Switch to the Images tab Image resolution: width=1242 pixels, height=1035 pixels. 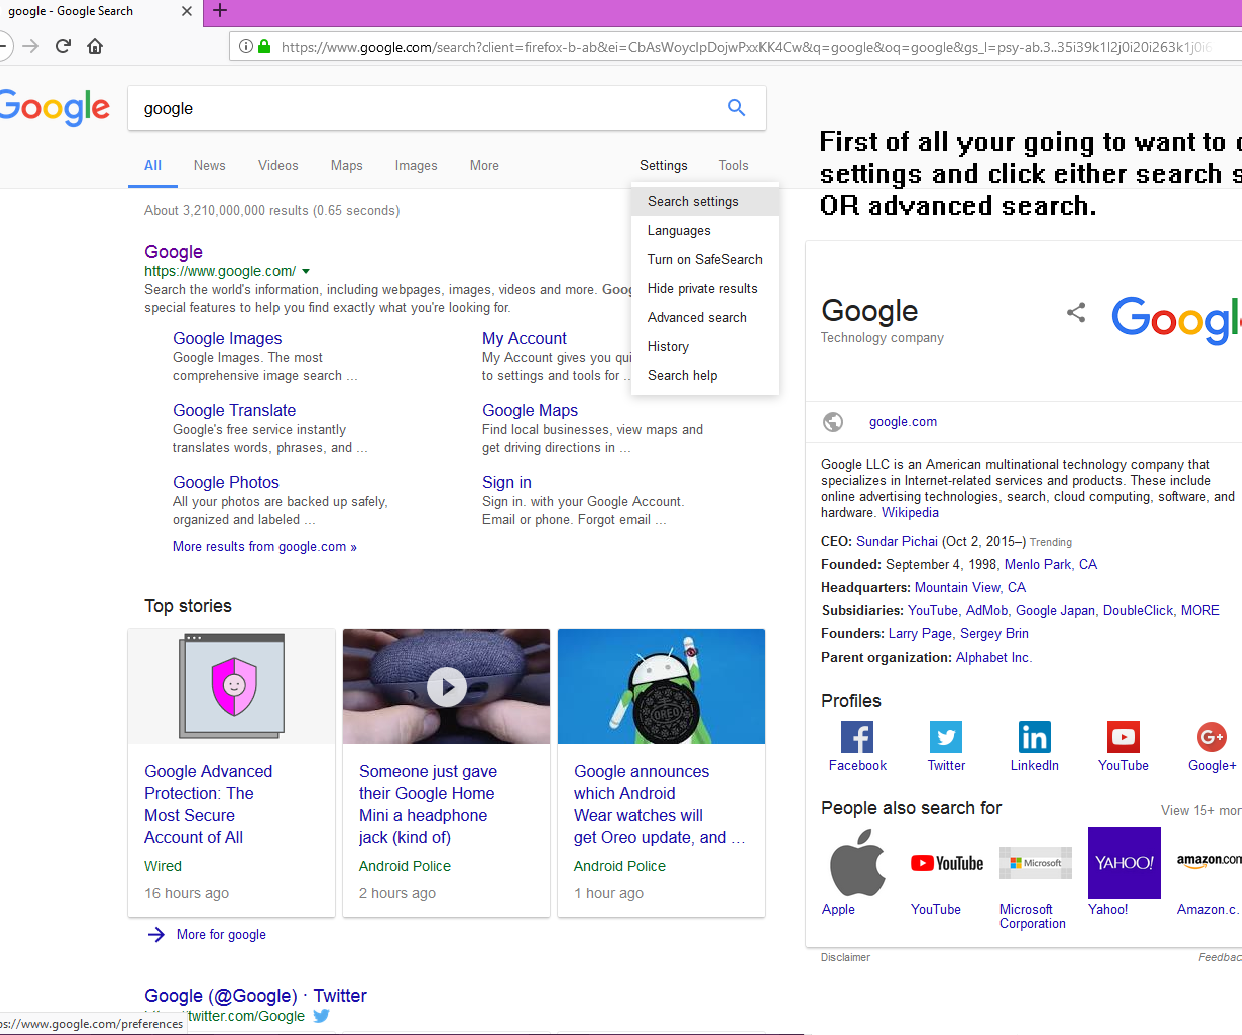[x=416, y=165]
